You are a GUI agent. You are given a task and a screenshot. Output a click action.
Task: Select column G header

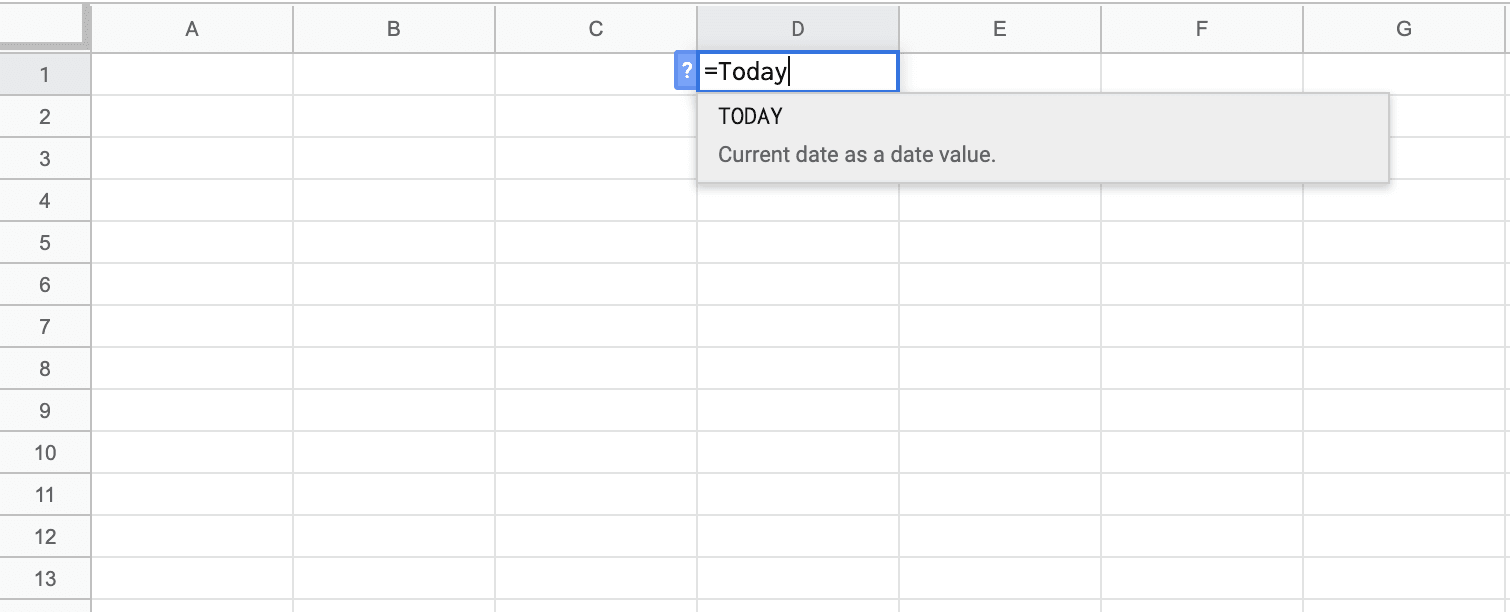pyautogui.click(x=1404, y=29)
